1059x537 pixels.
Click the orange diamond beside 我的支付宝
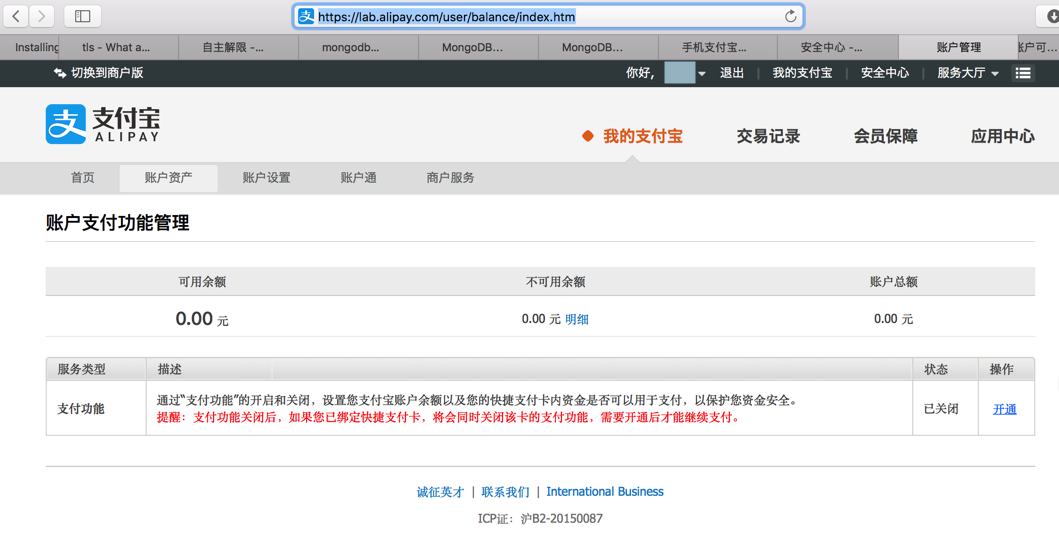pos(588,136)
